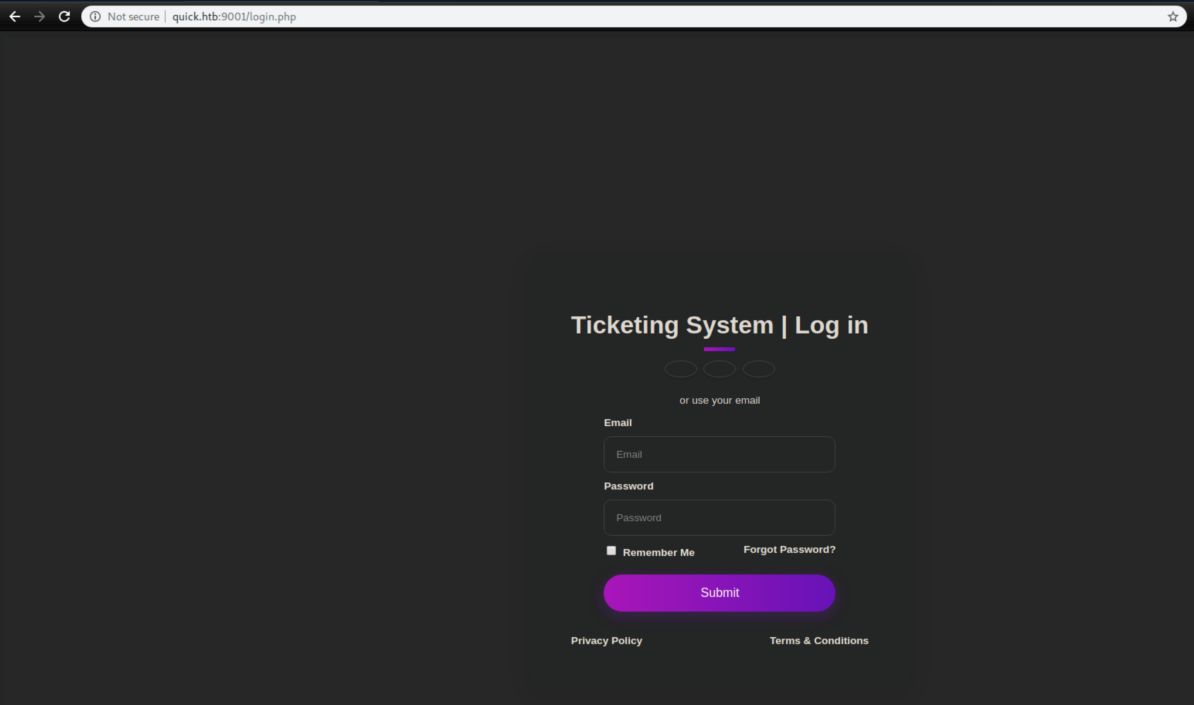
Task: Open the Terms & Conditions link
Action: pyautogui.click(x=818, y=641)
